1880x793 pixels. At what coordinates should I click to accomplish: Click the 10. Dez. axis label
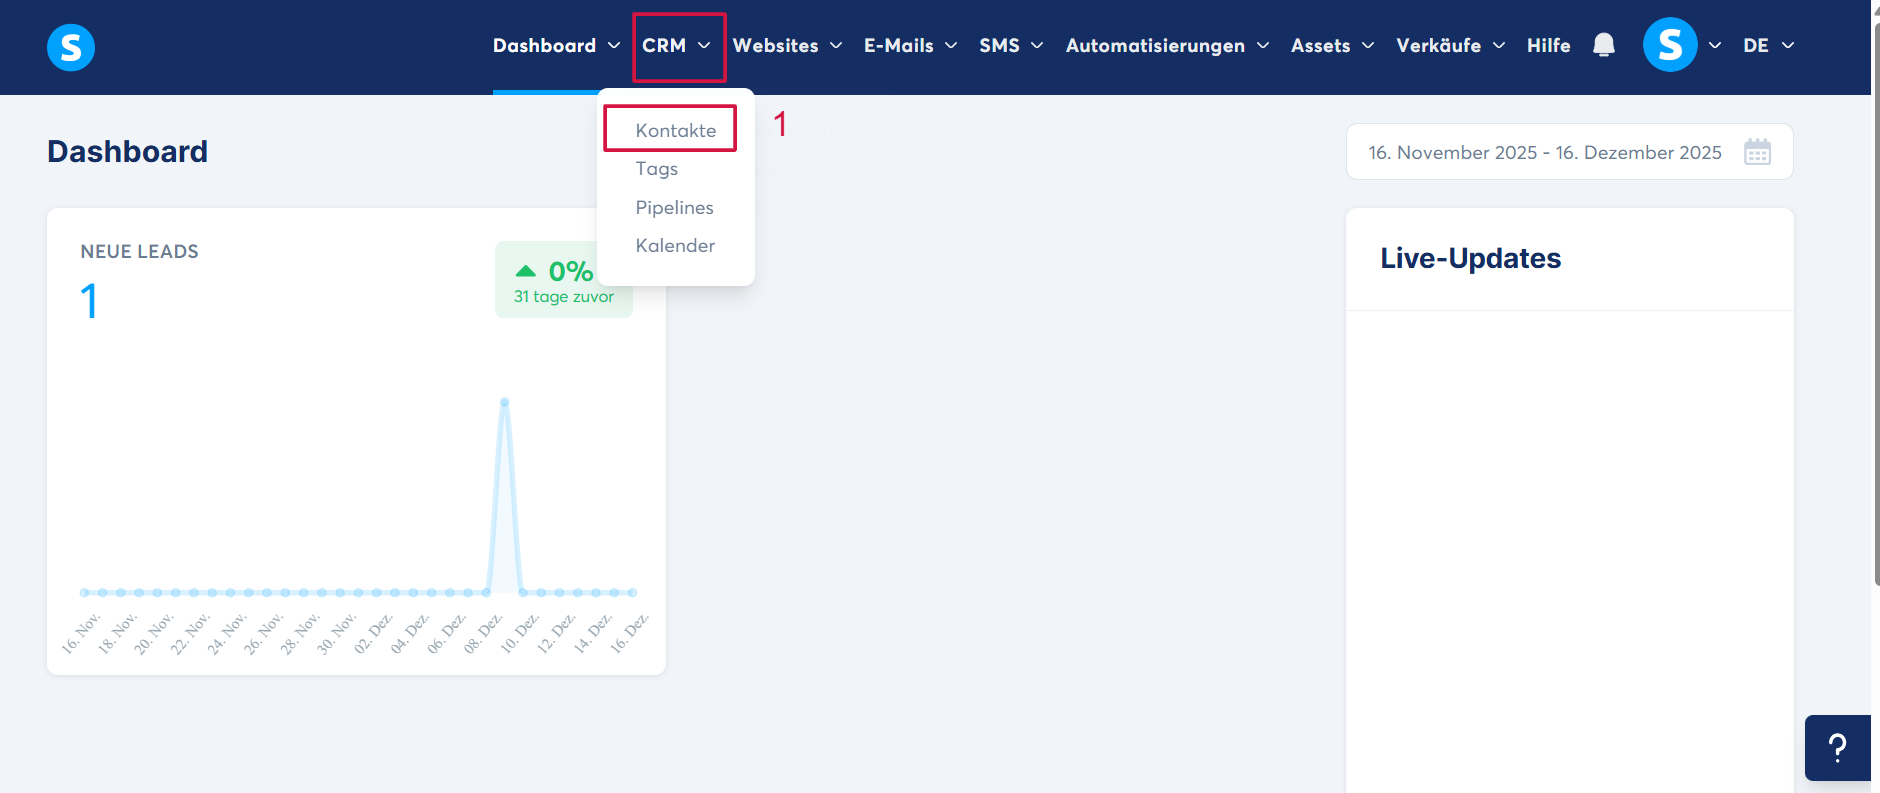[x=521, y=634]
